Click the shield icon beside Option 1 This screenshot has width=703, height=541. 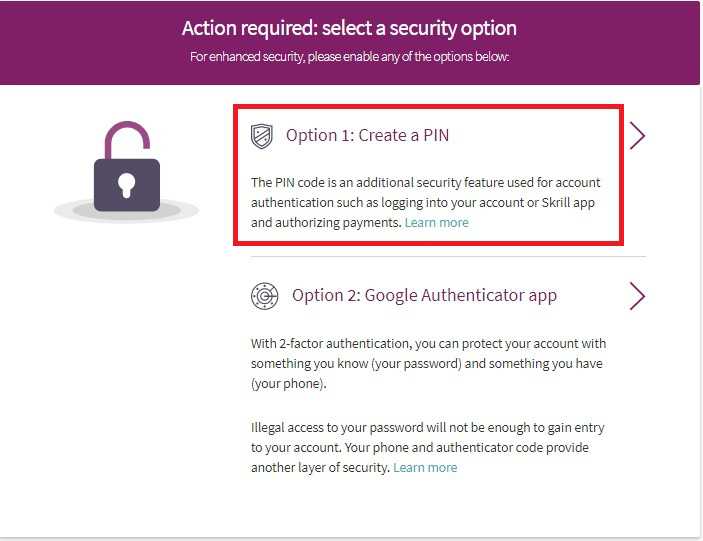point(262,136)
